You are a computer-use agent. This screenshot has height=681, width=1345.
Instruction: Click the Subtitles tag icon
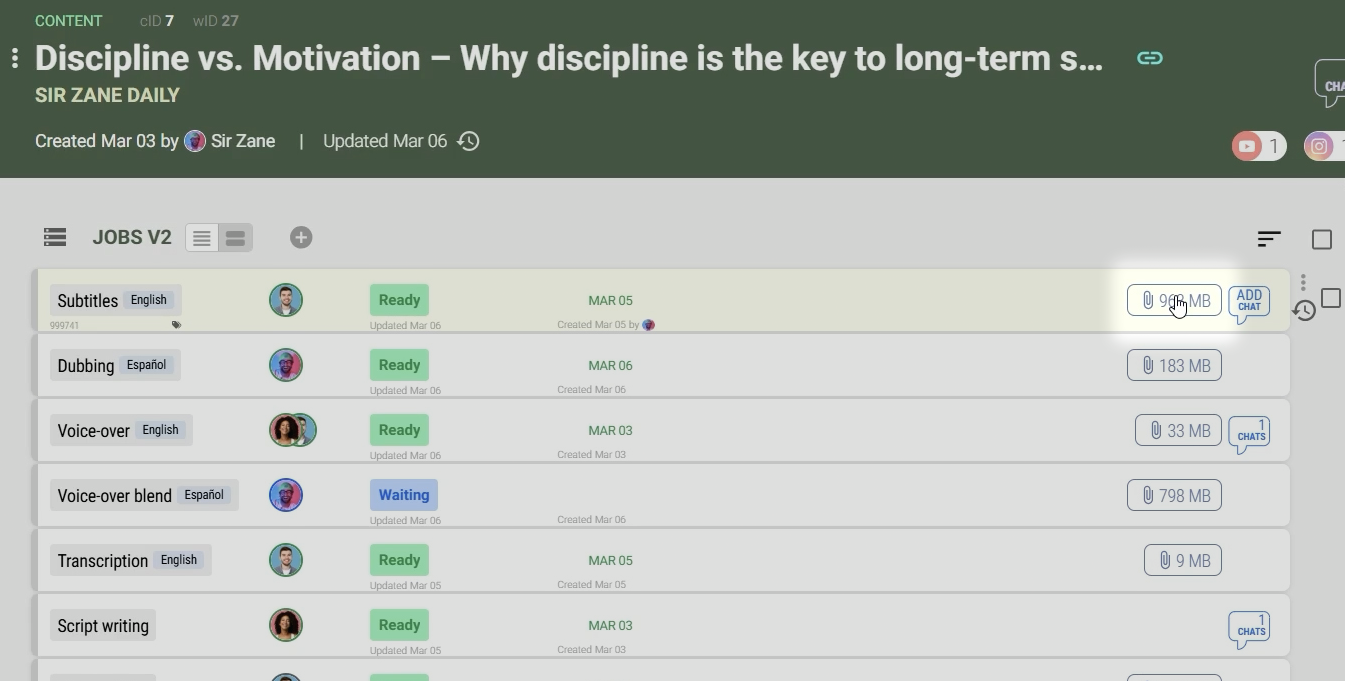click(x=176, y=325)
